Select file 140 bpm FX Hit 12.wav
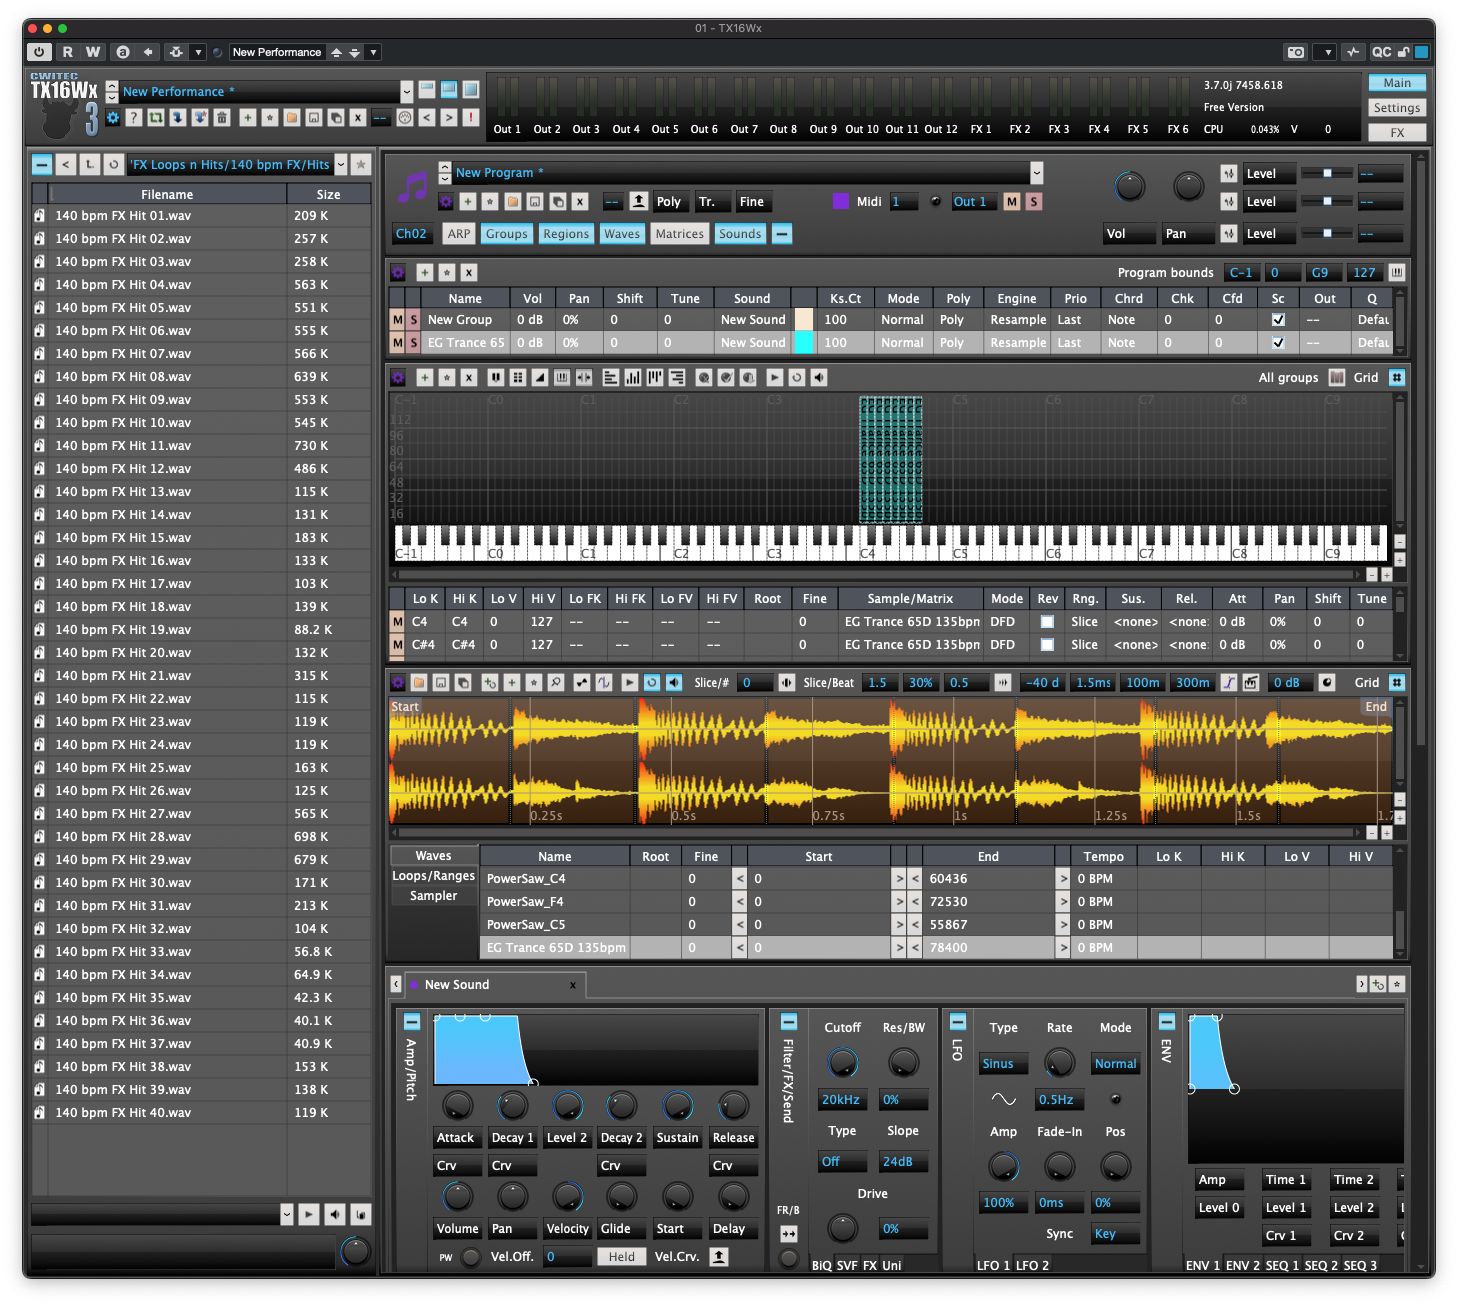Screen dimensions: 1458x1305 [x=202, y=469]
